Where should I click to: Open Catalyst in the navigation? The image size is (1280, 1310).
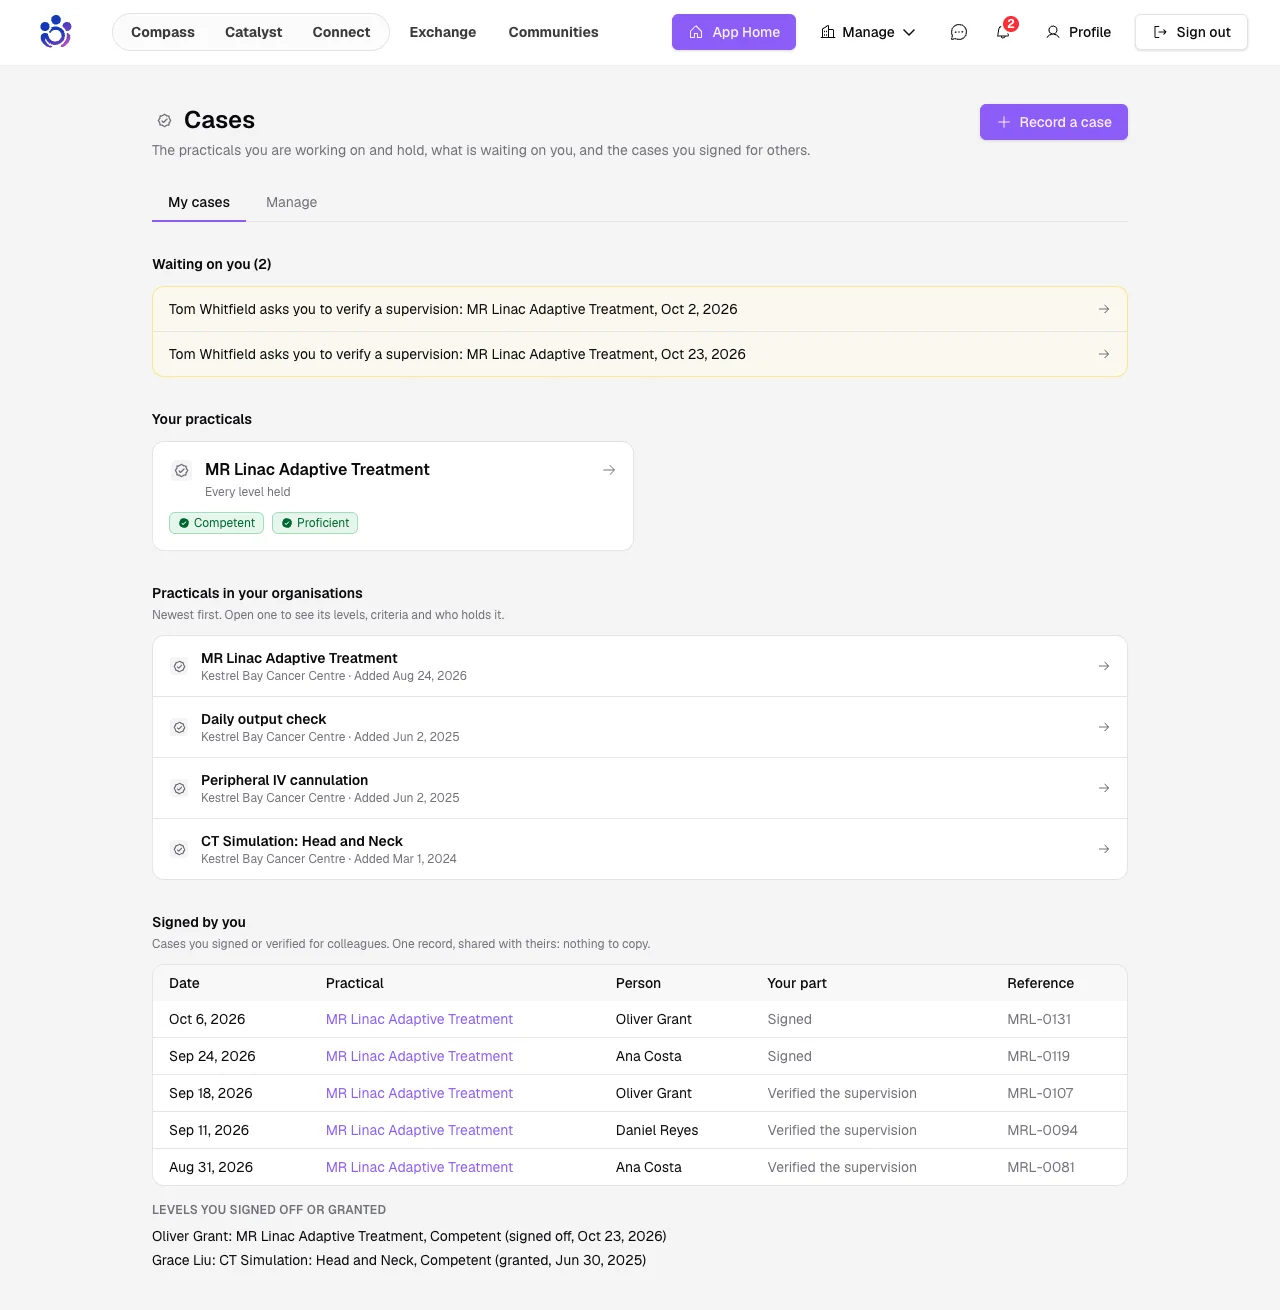pyautogui.click(x=254, y=32)
